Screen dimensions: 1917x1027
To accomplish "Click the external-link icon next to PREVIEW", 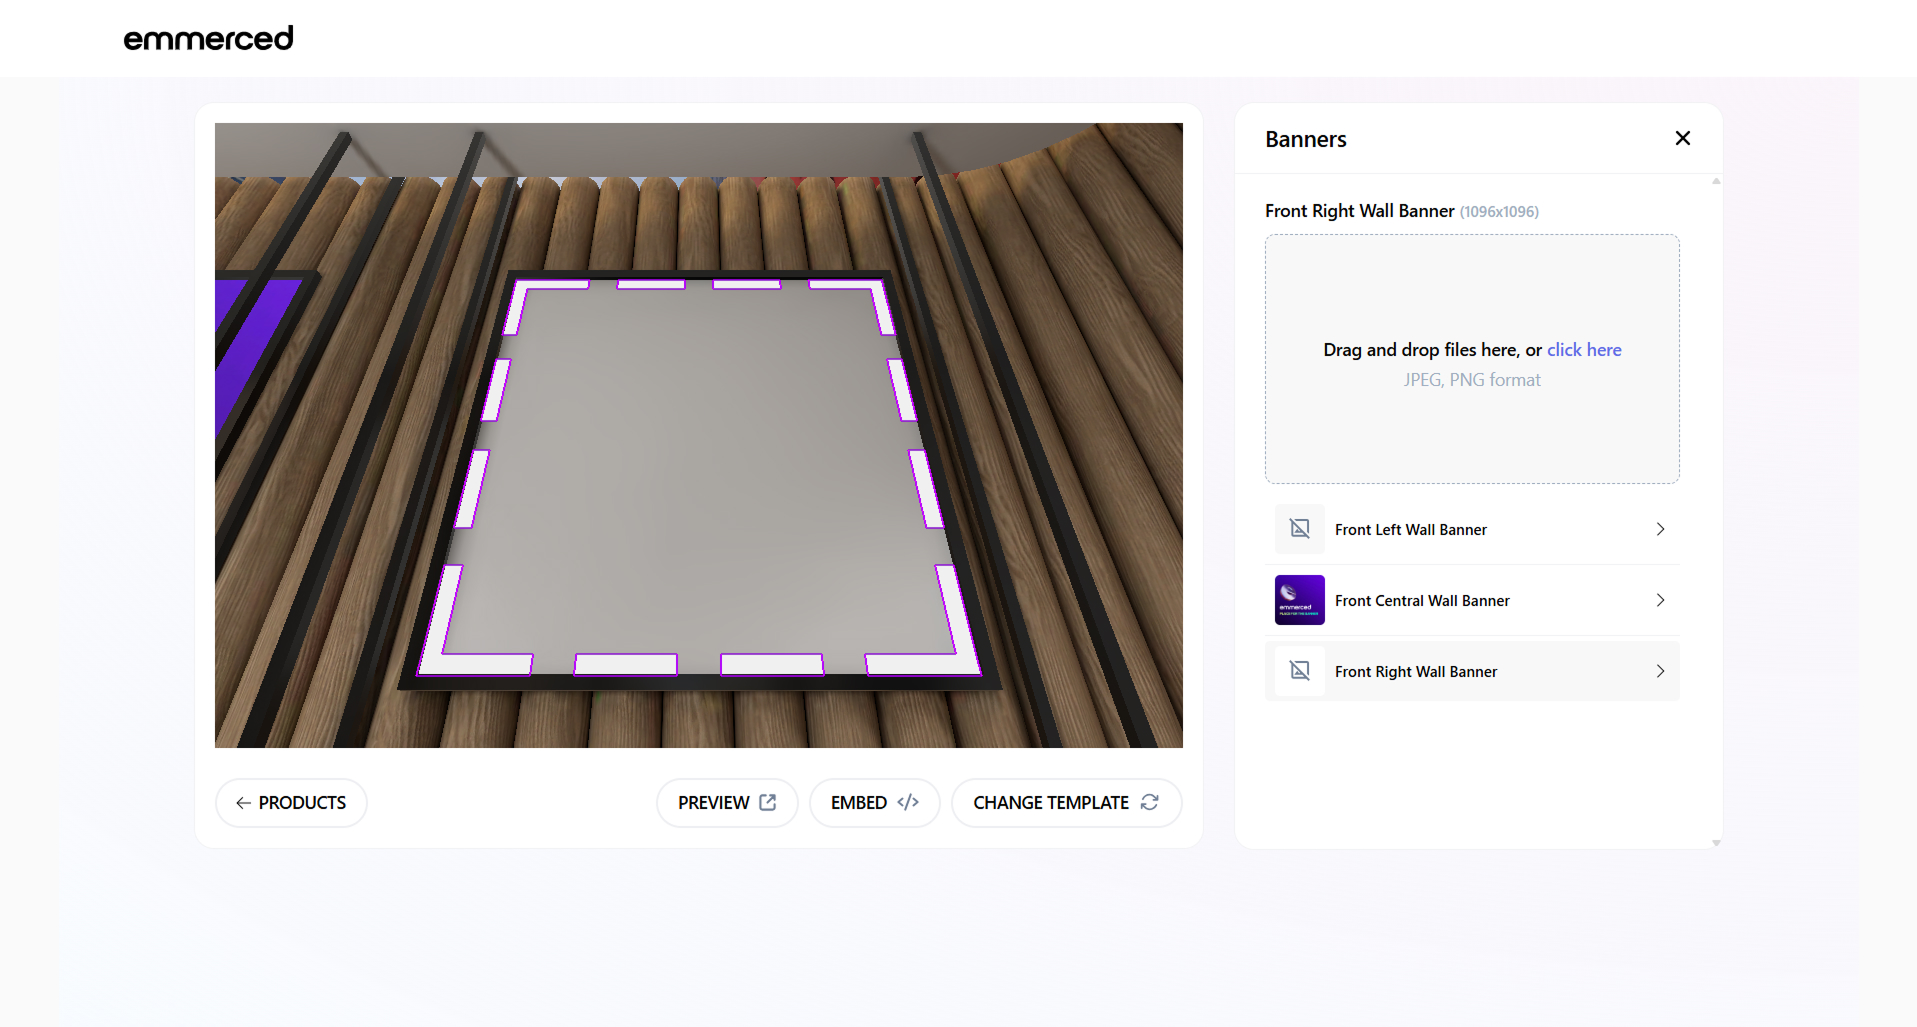I will (x=768, y=802).
